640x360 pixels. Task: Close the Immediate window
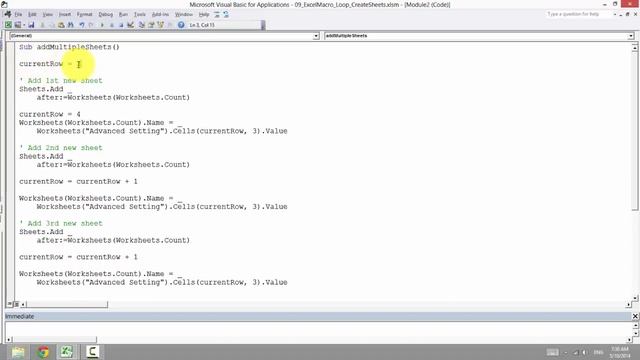(635, 316)
